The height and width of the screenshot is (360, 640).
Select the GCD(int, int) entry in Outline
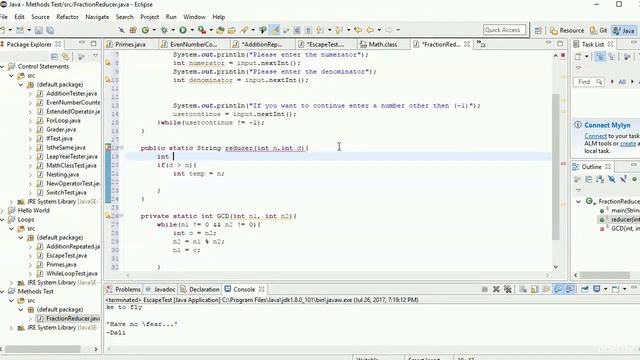click(x=620, y=229)
